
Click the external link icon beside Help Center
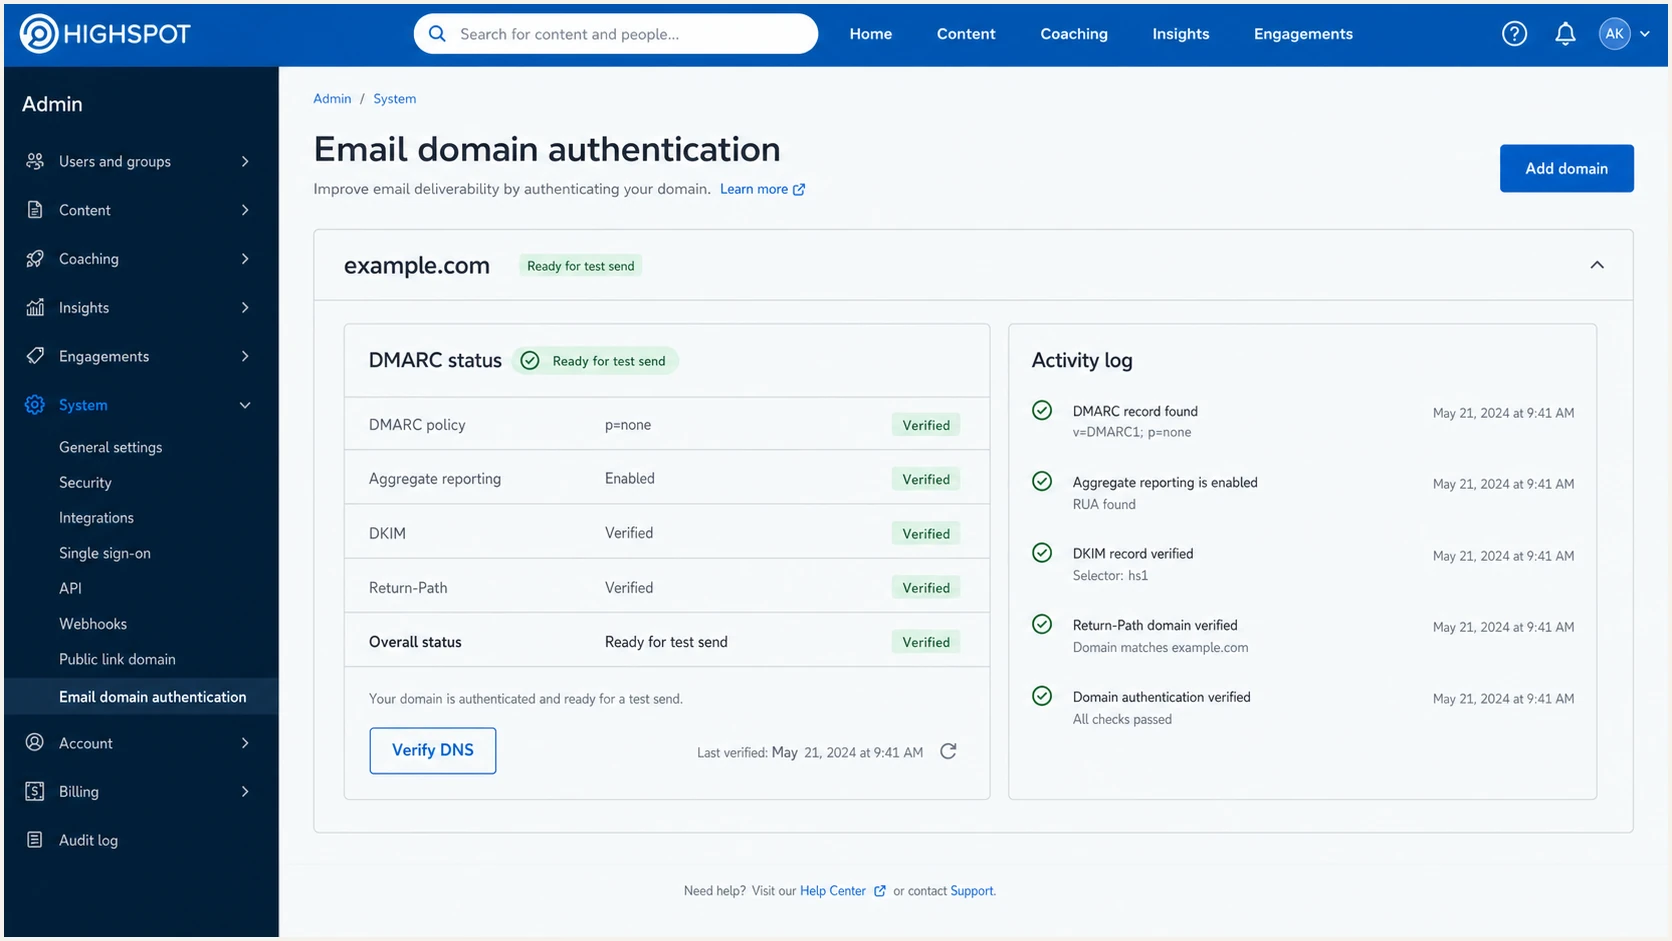[x=880, y=891]
